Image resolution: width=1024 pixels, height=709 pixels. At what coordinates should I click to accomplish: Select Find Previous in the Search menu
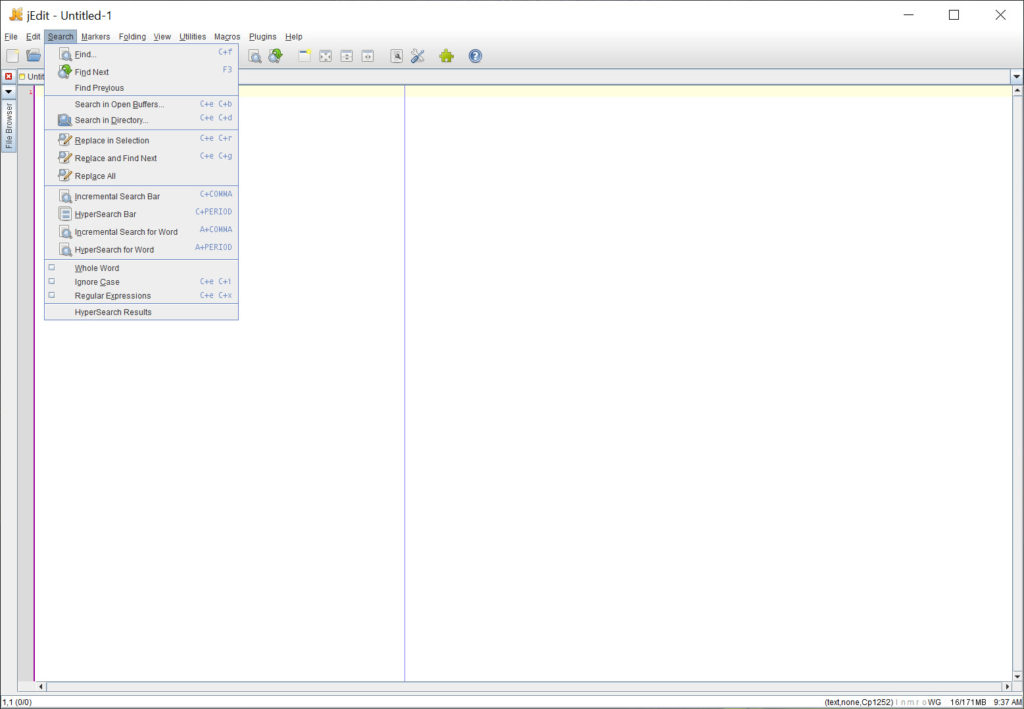[141, 88]
